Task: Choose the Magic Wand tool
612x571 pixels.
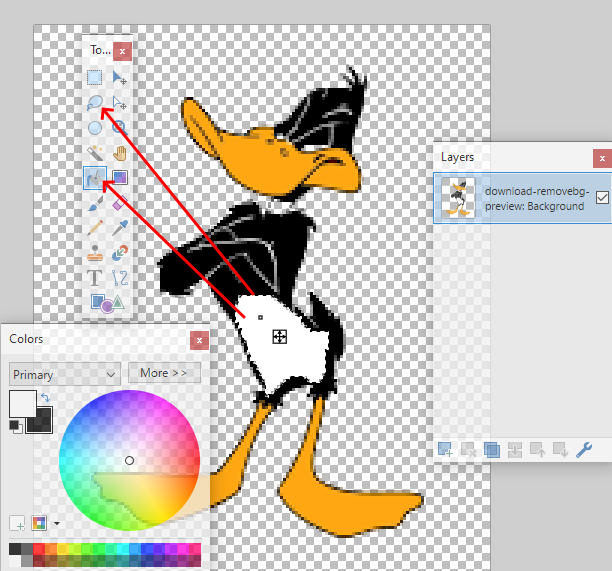Action: (x=94, y=153)
